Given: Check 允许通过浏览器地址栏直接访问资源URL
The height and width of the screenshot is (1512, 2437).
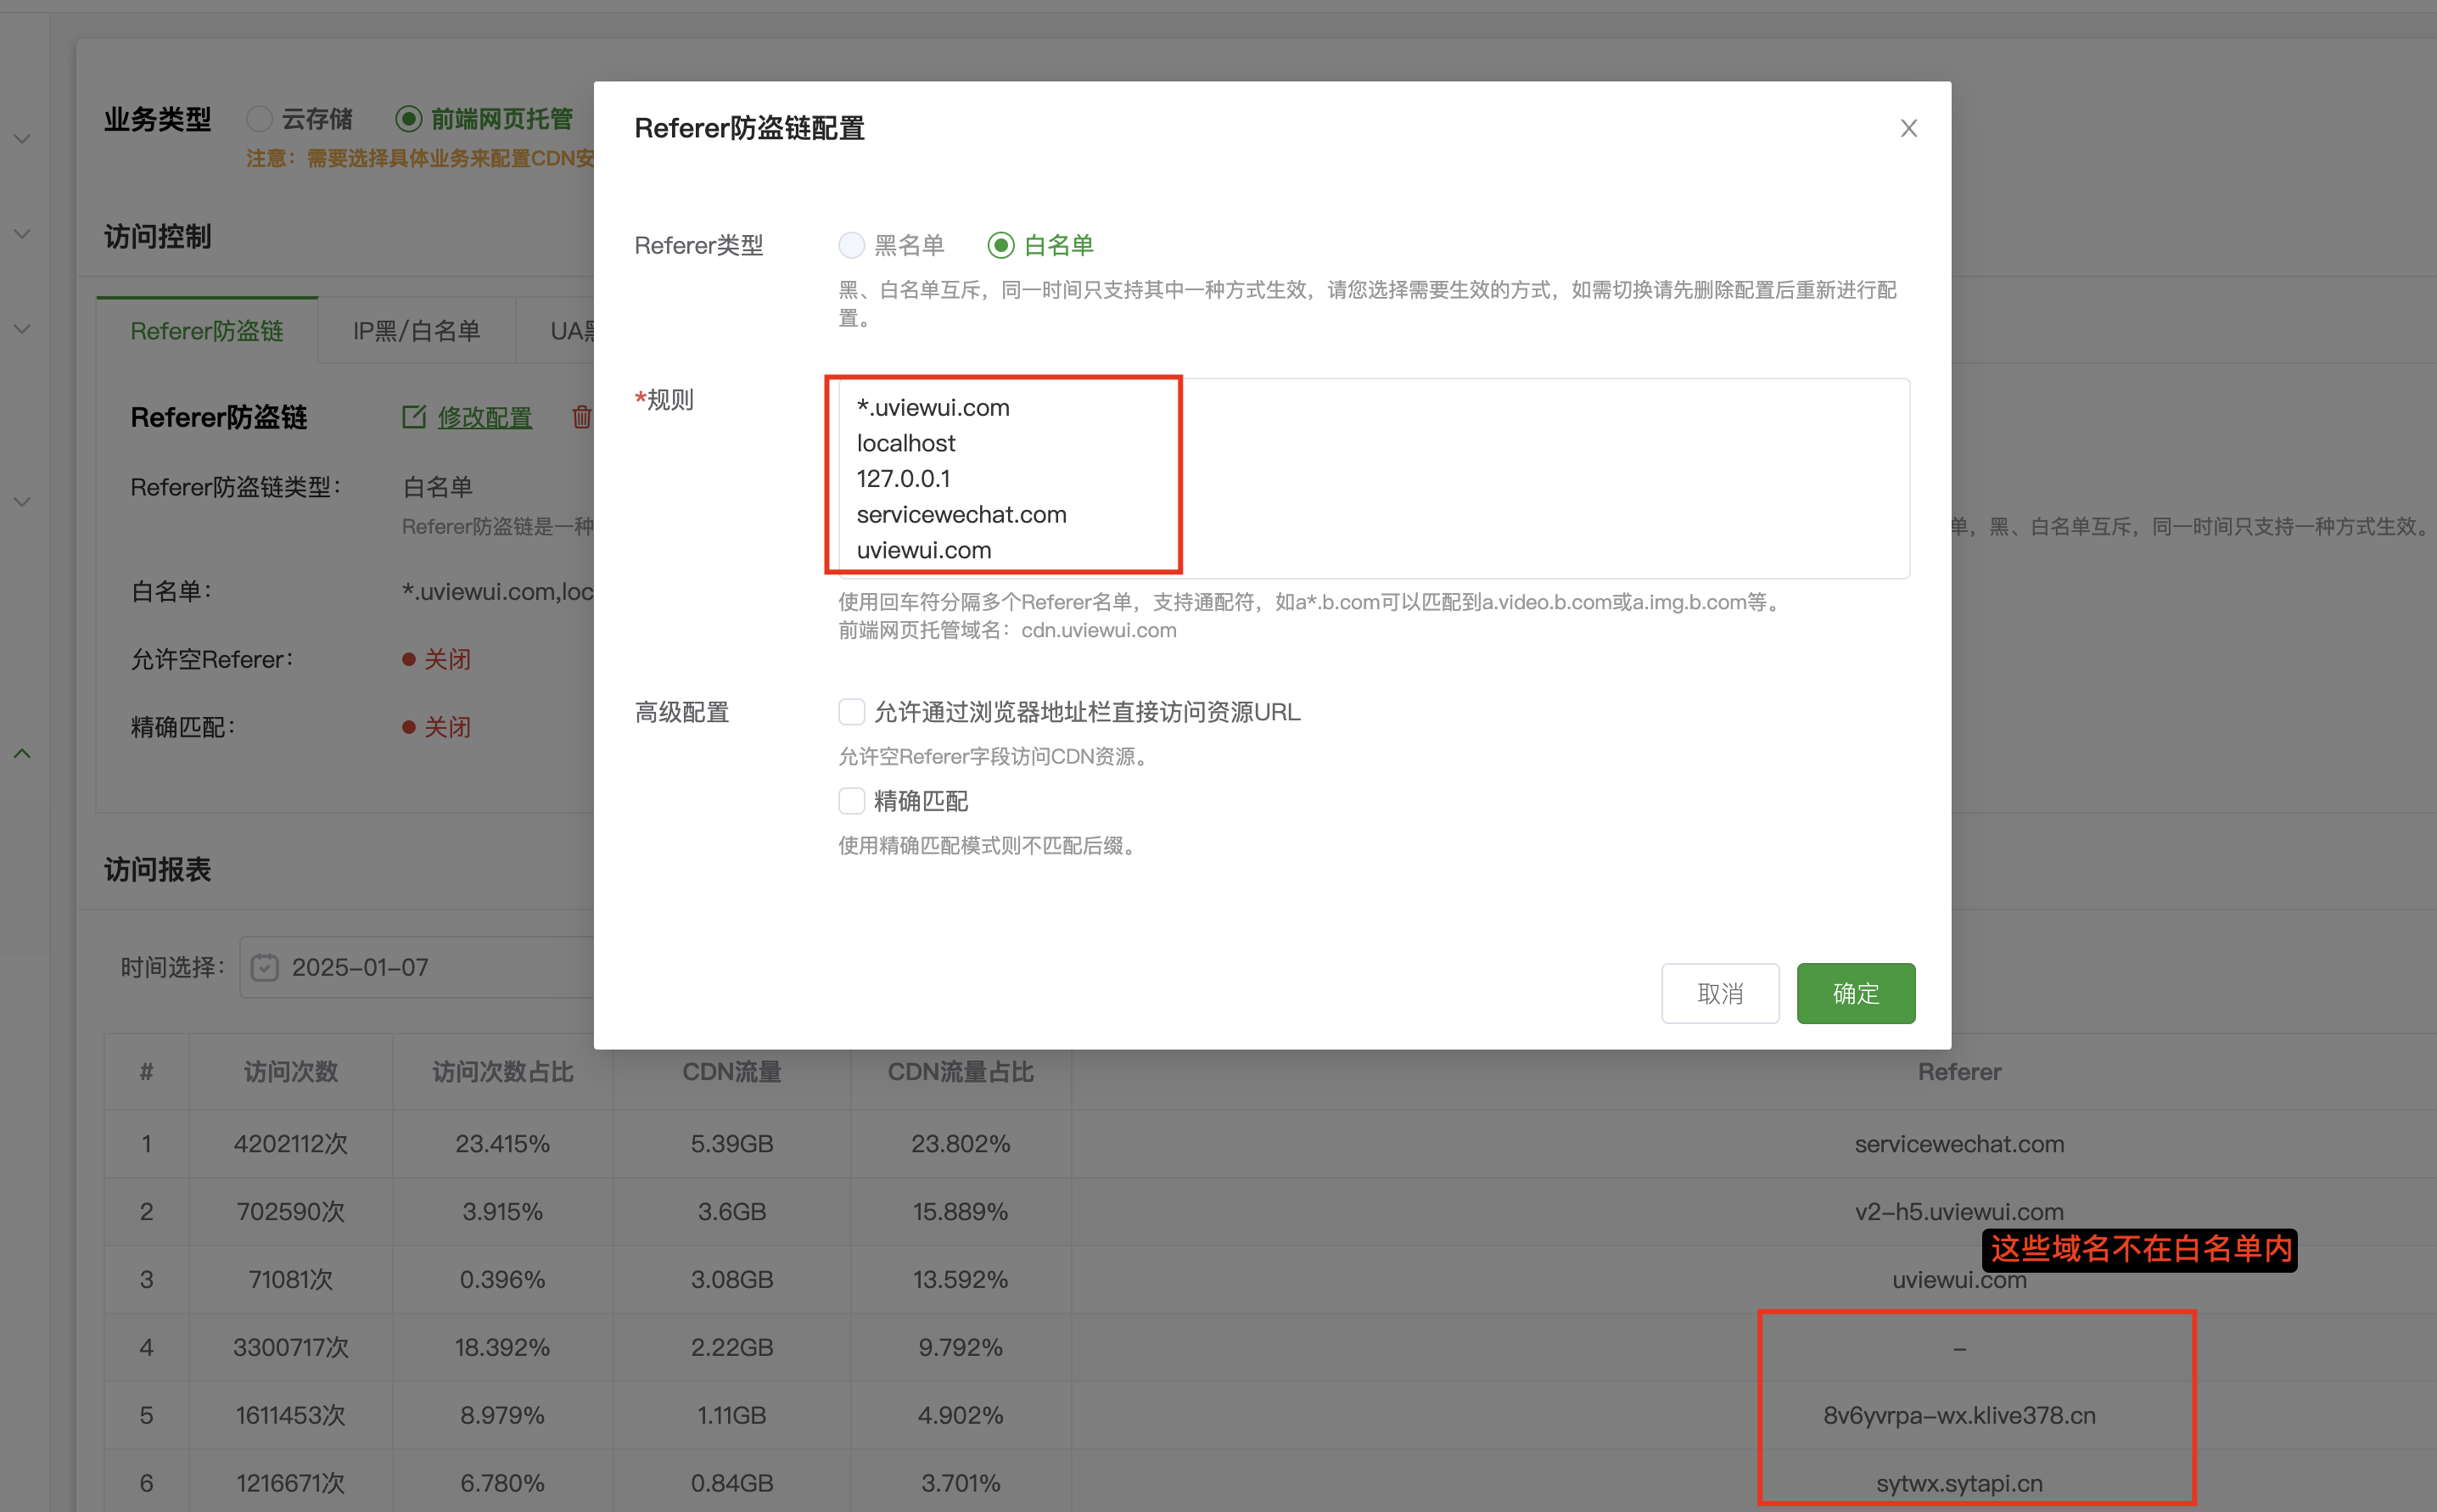Looking at the screenshot, I should pos(851,712).
